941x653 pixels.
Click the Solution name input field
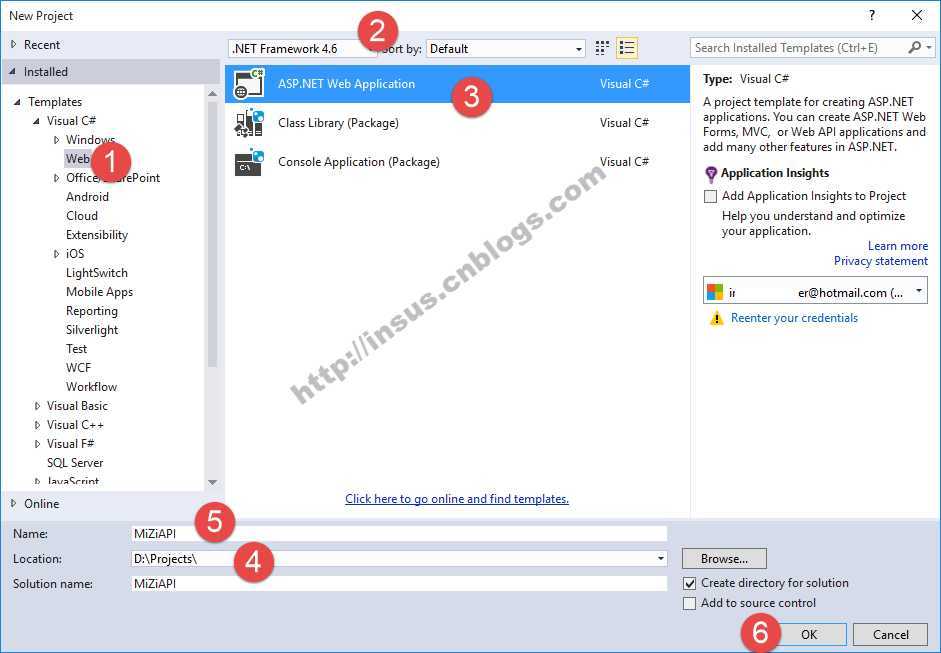tap(399, 583)
